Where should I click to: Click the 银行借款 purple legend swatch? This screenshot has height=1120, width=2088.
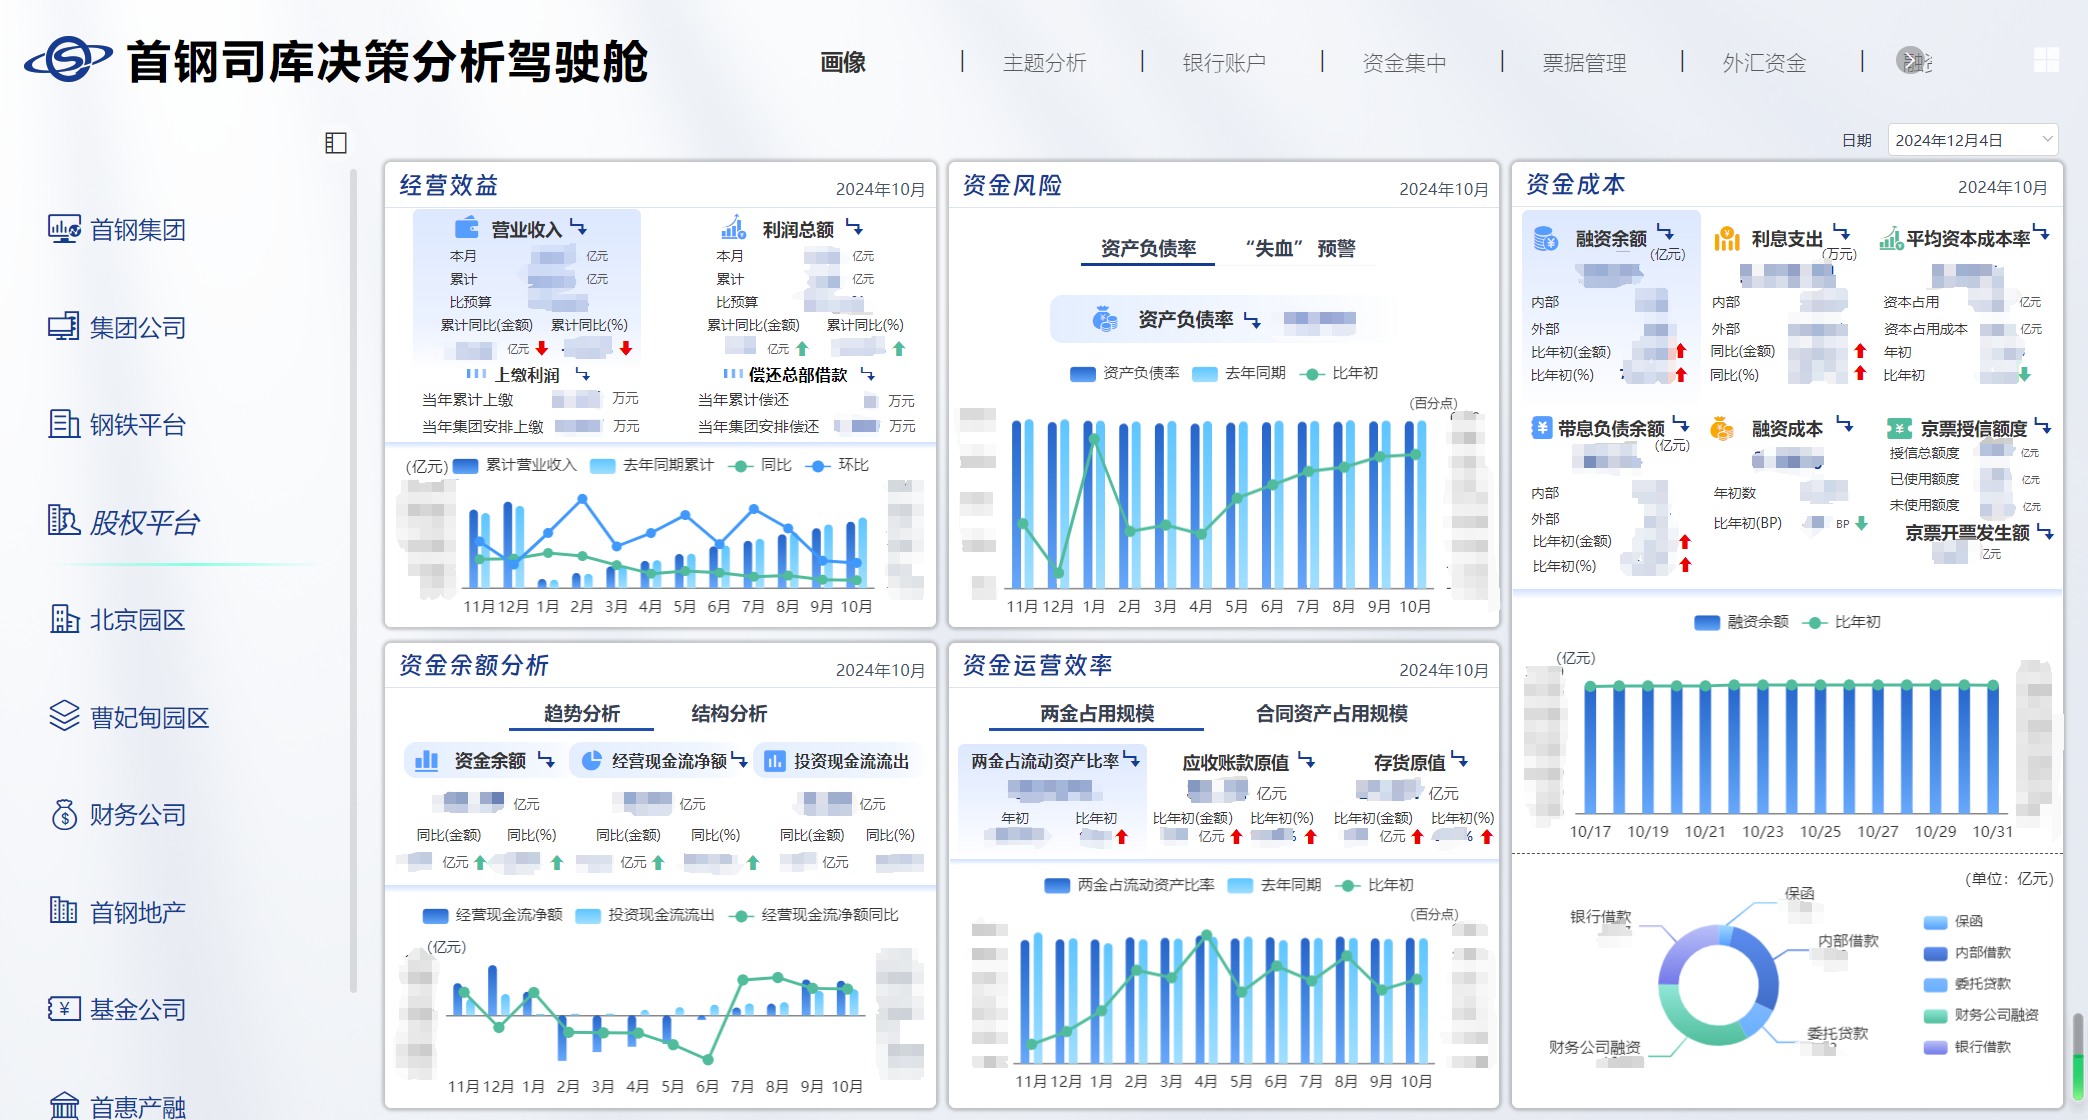(1936, 1048)
